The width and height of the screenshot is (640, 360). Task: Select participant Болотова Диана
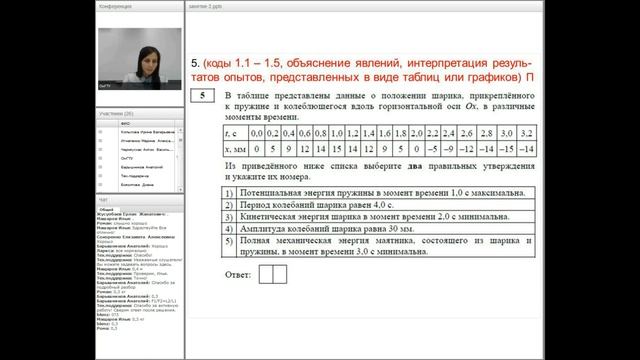(137, 184)
